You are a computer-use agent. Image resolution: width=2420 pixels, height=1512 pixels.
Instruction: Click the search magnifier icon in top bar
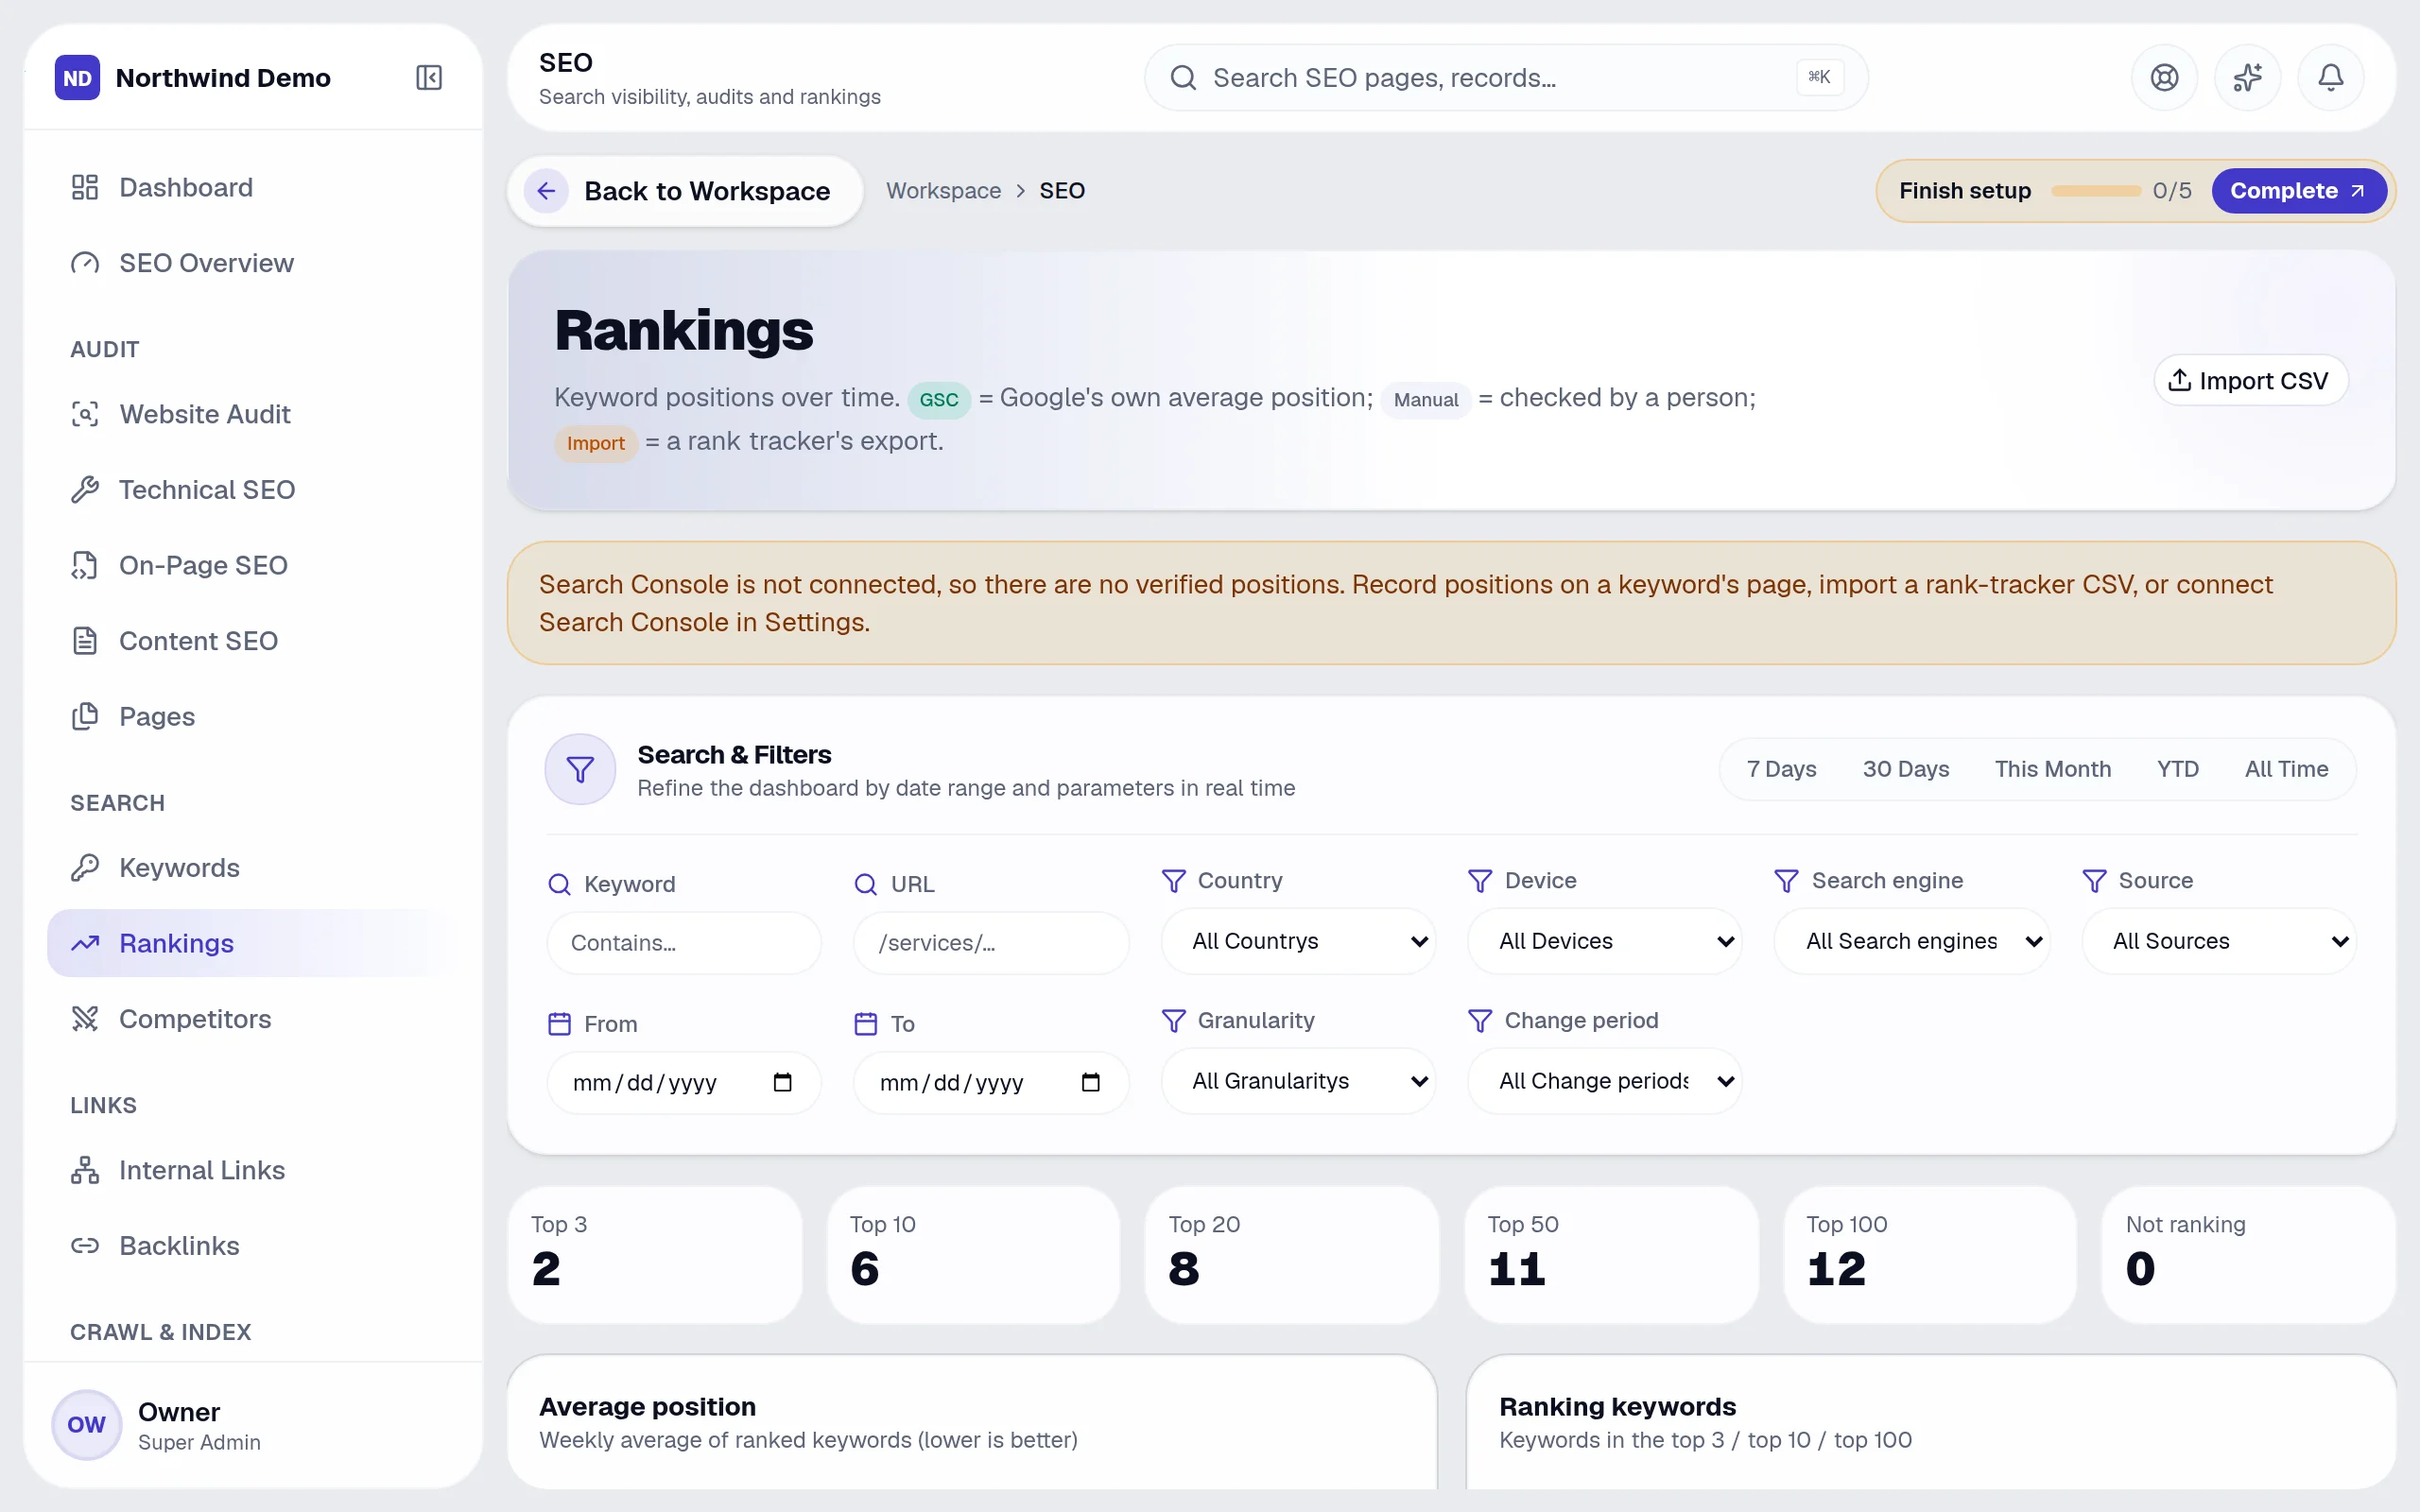(1183, 77)
